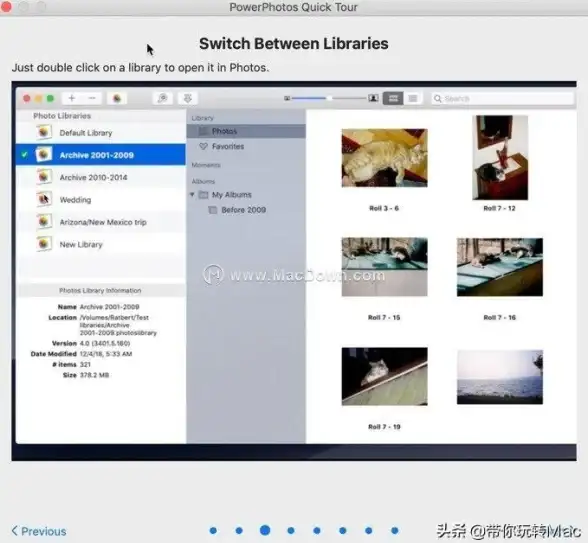
Task: Select the Archive 2010-2014 library
Action: point(100,177)
